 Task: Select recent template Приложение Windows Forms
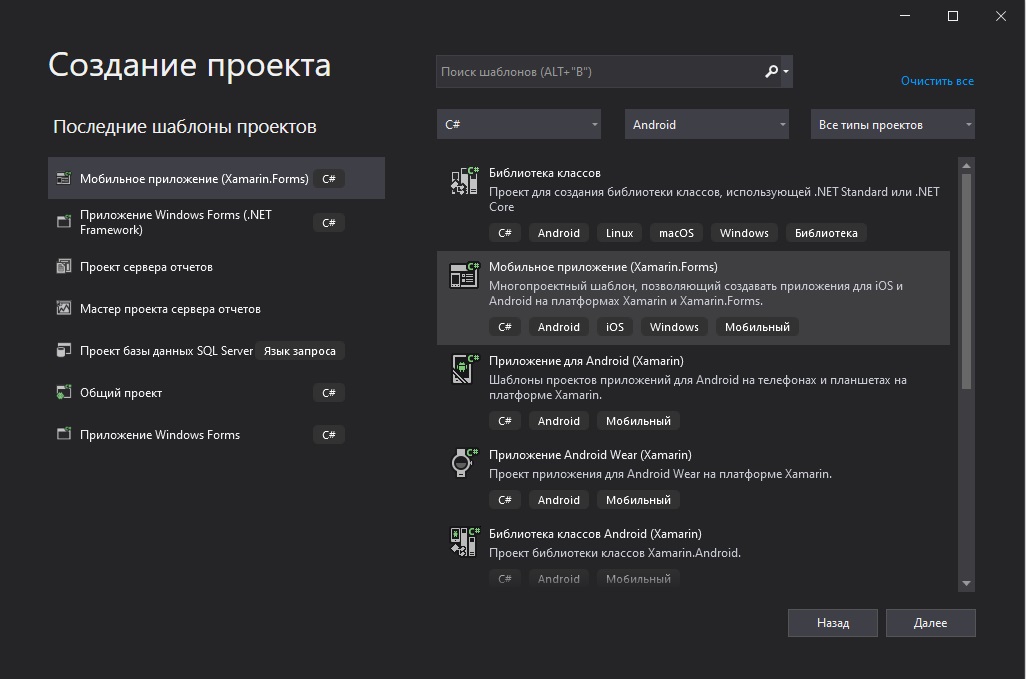(216, 434)
